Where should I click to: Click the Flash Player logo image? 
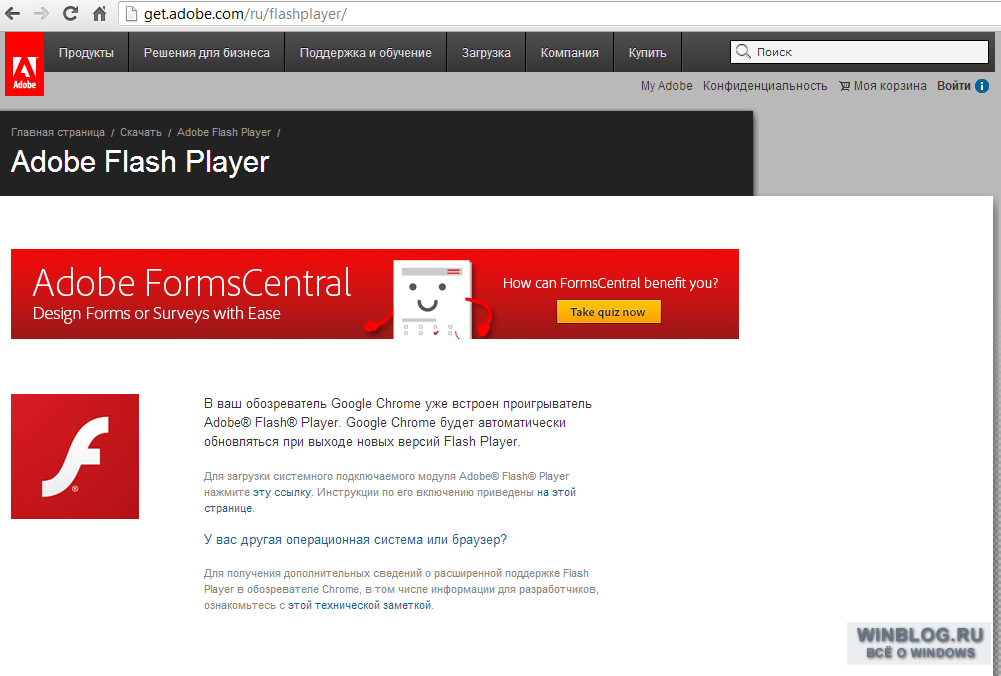coord(75,456)
